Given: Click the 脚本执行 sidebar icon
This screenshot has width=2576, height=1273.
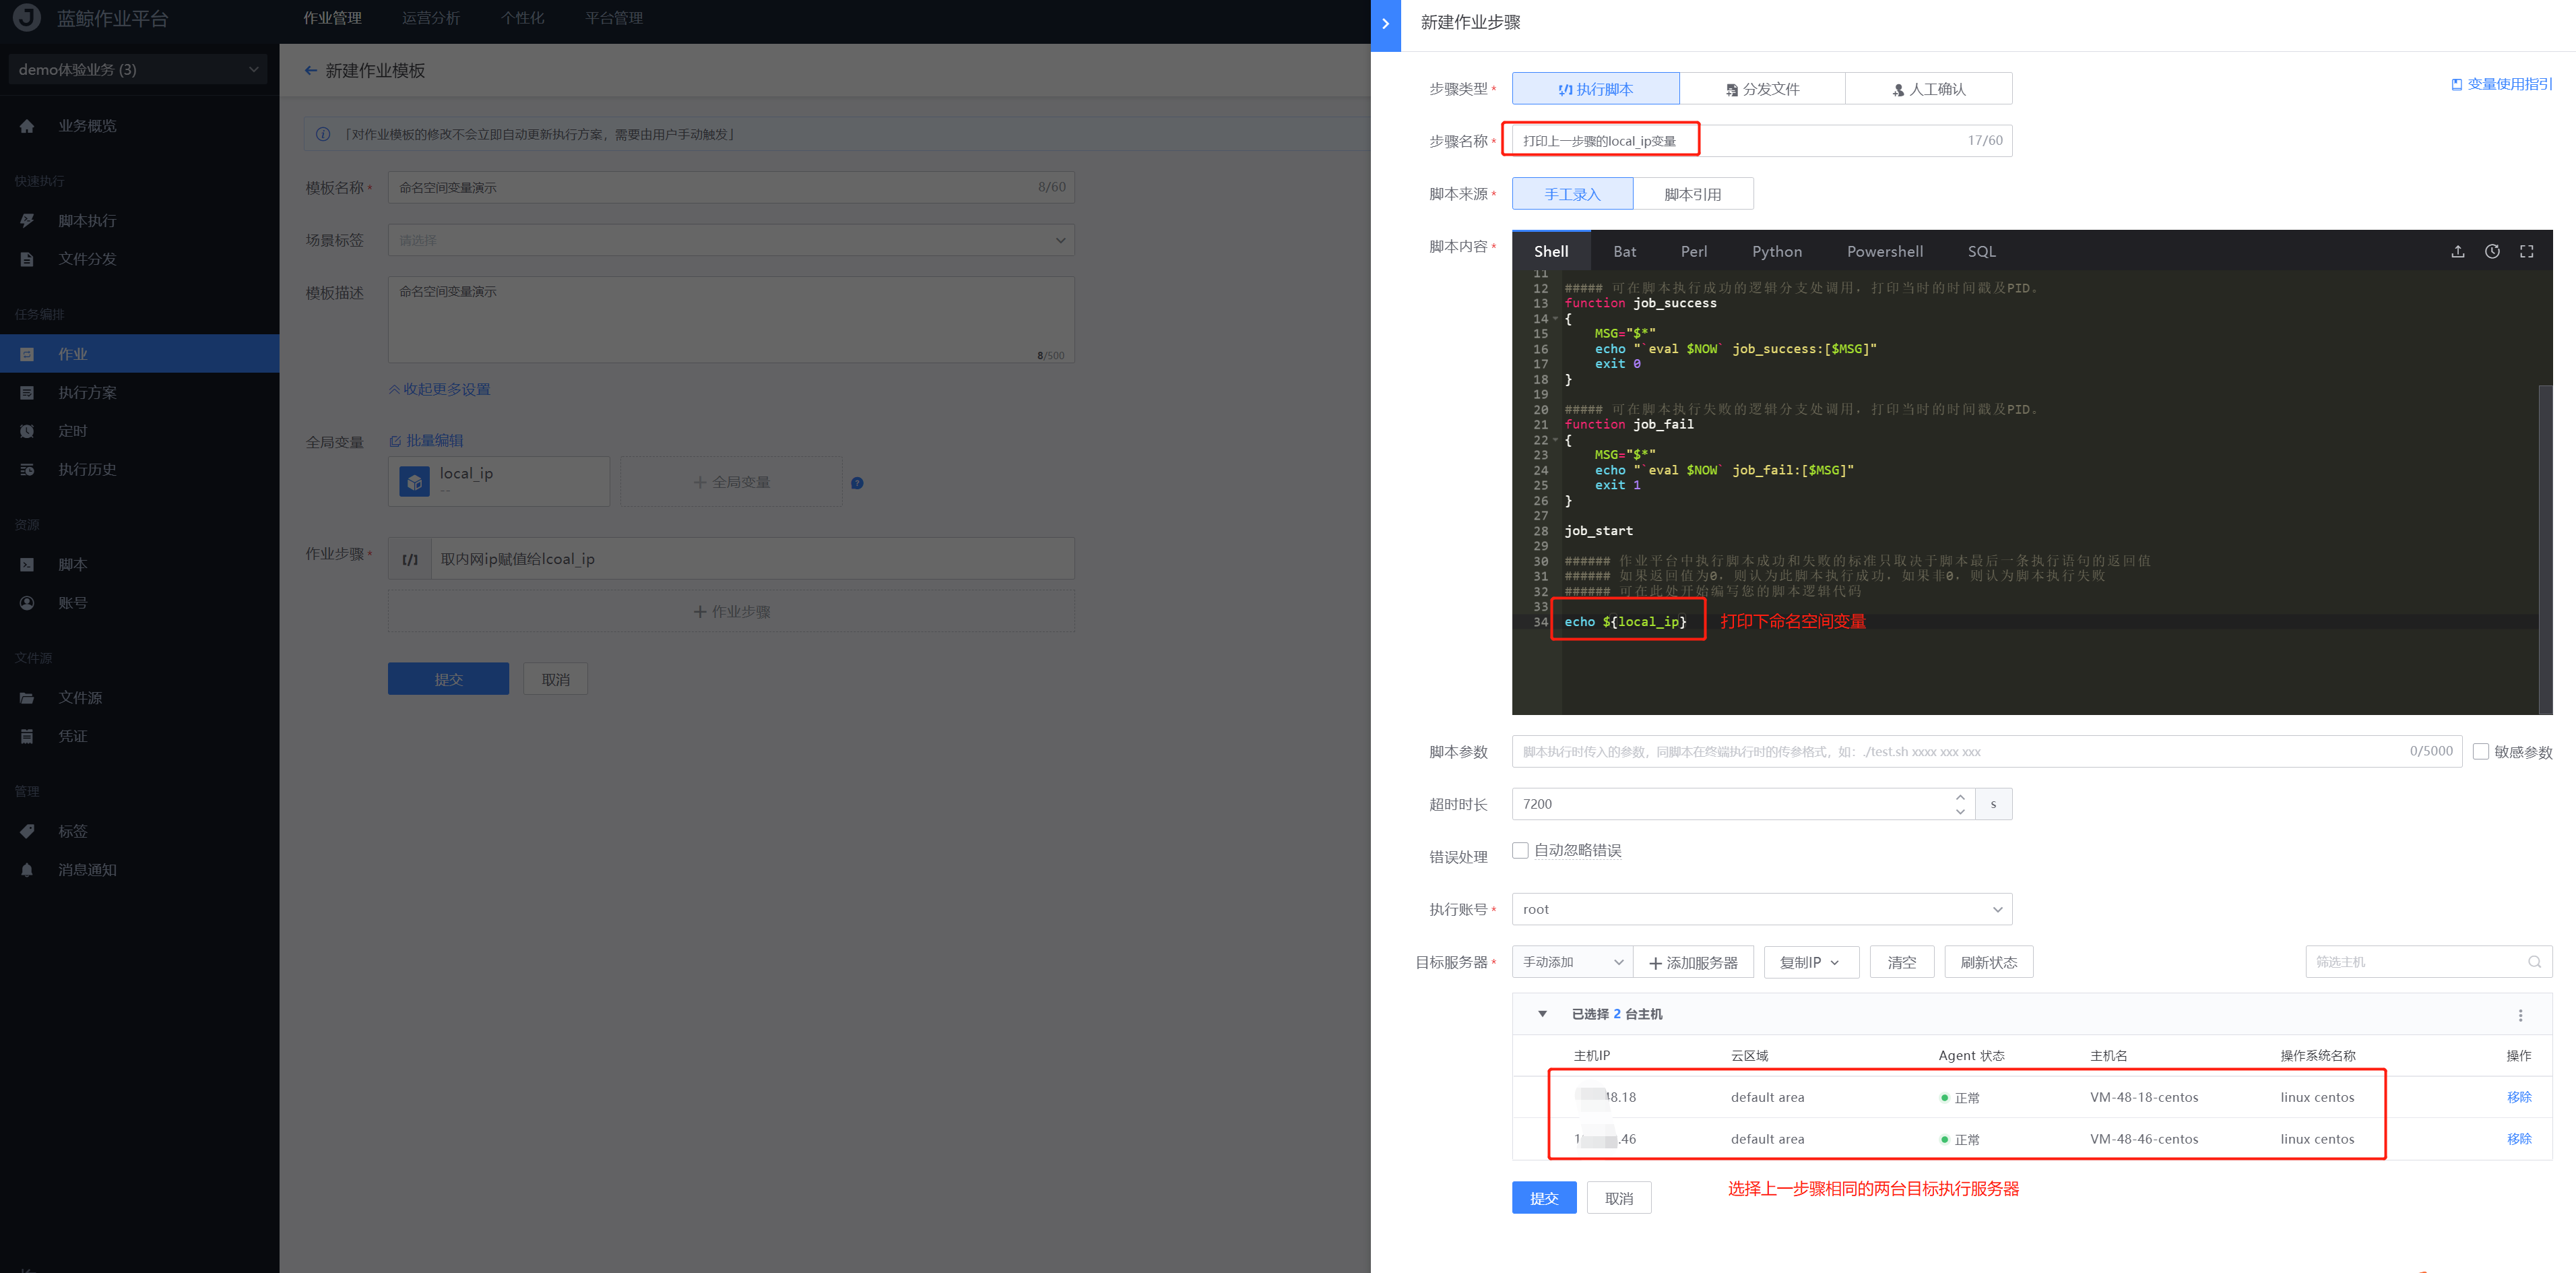Looking at the screenshot, I should coord(27,220).
